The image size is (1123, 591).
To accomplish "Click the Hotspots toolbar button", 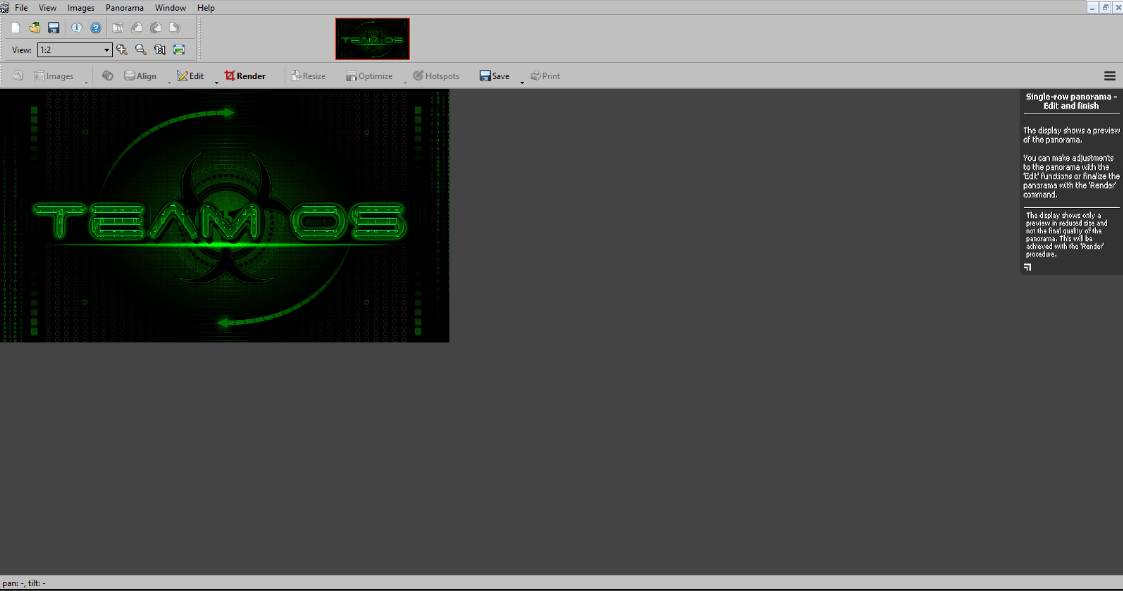I will tap(436, 76).
